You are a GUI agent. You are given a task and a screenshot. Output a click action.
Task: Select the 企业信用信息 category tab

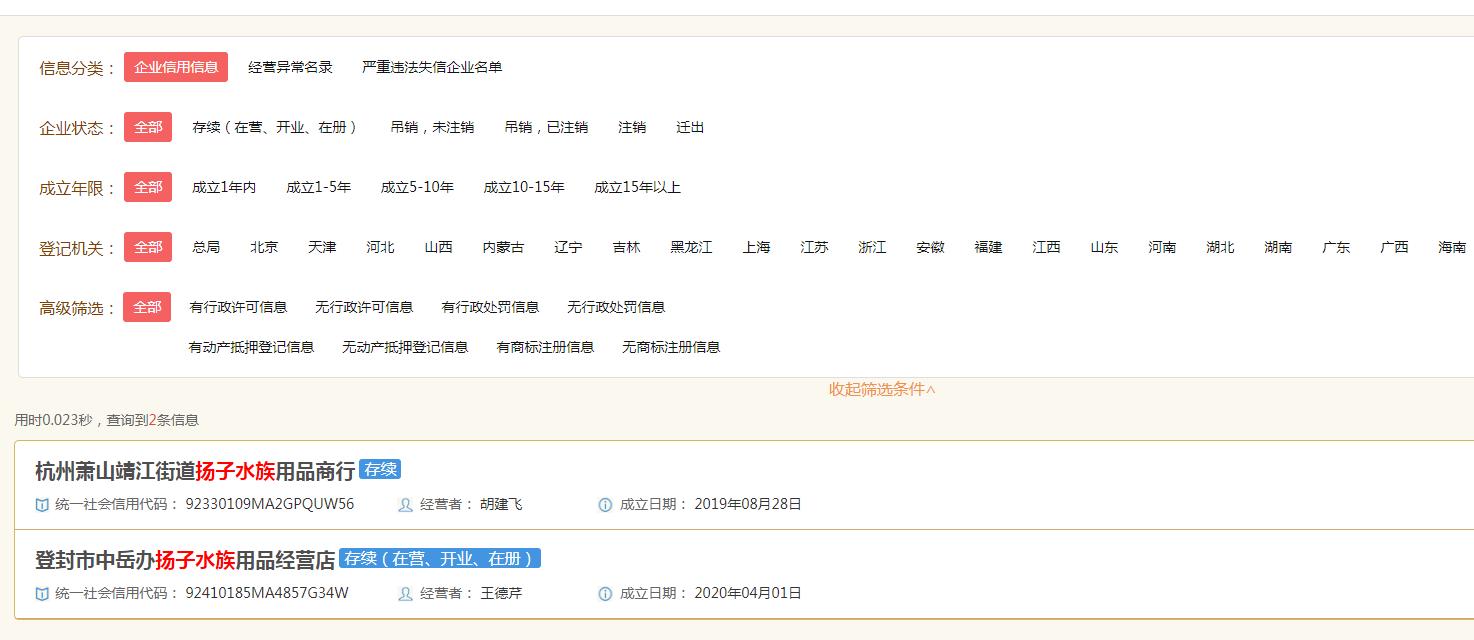pyautogui.click(x=176, y=67)
